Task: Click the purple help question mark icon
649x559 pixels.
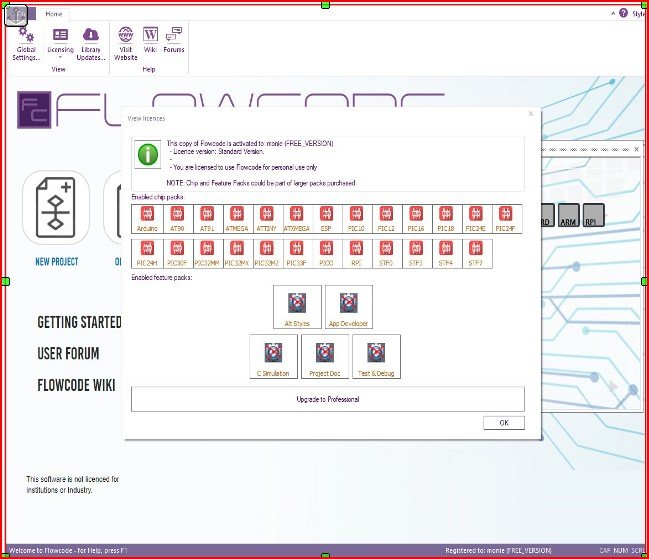Action: pos(623,13)
